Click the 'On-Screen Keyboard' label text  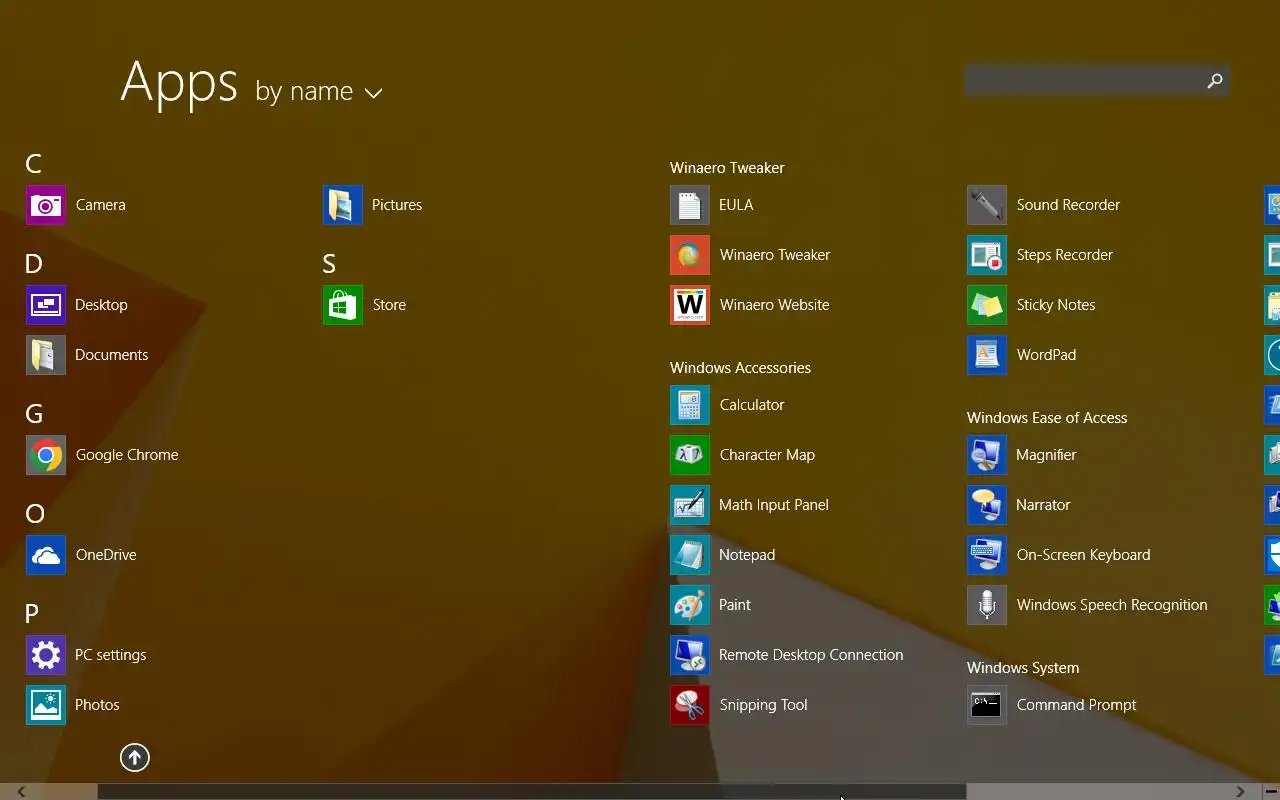pos(1083,555)
